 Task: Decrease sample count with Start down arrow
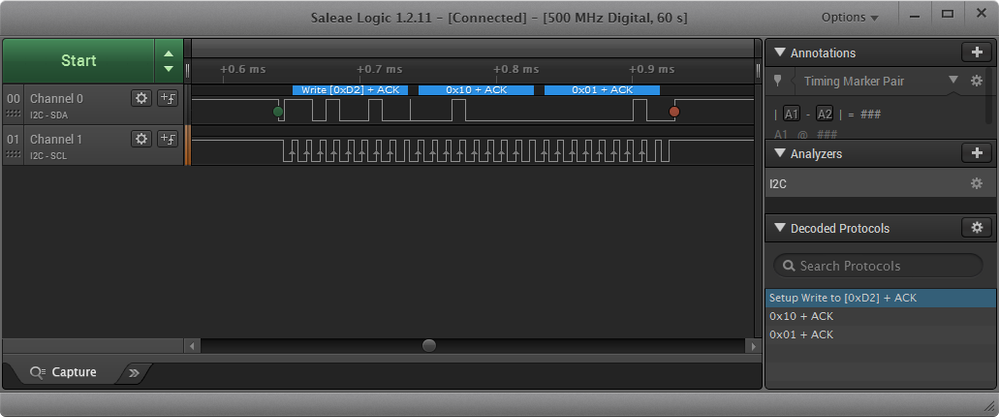click(168, 68)
